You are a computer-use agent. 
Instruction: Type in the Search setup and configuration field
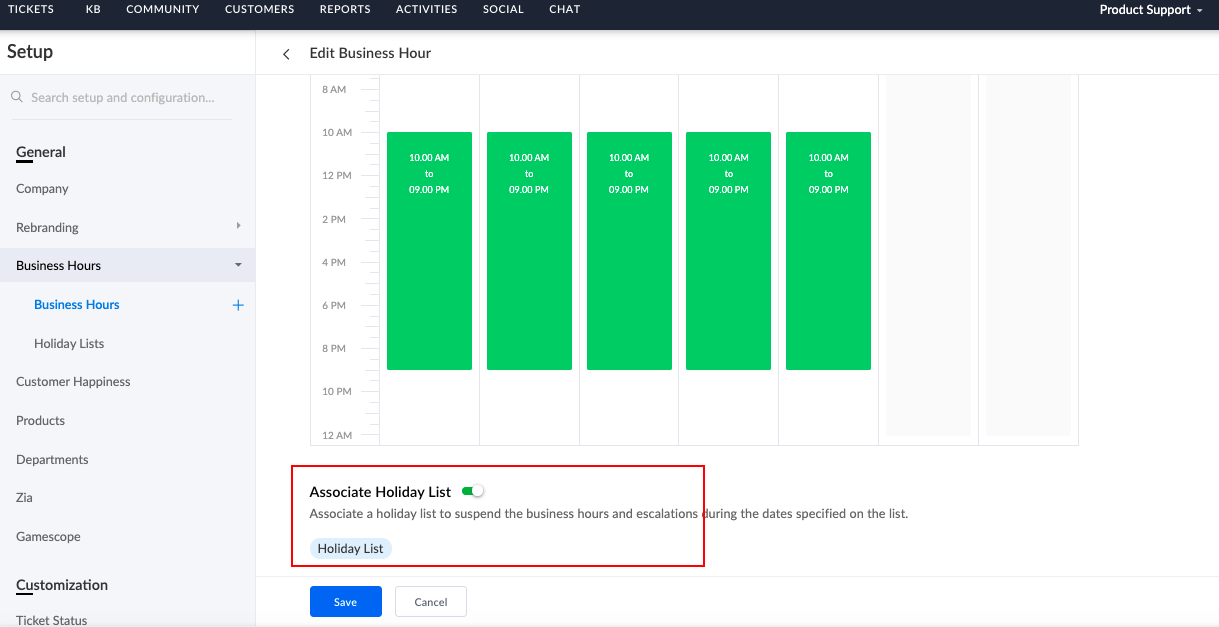123,98
